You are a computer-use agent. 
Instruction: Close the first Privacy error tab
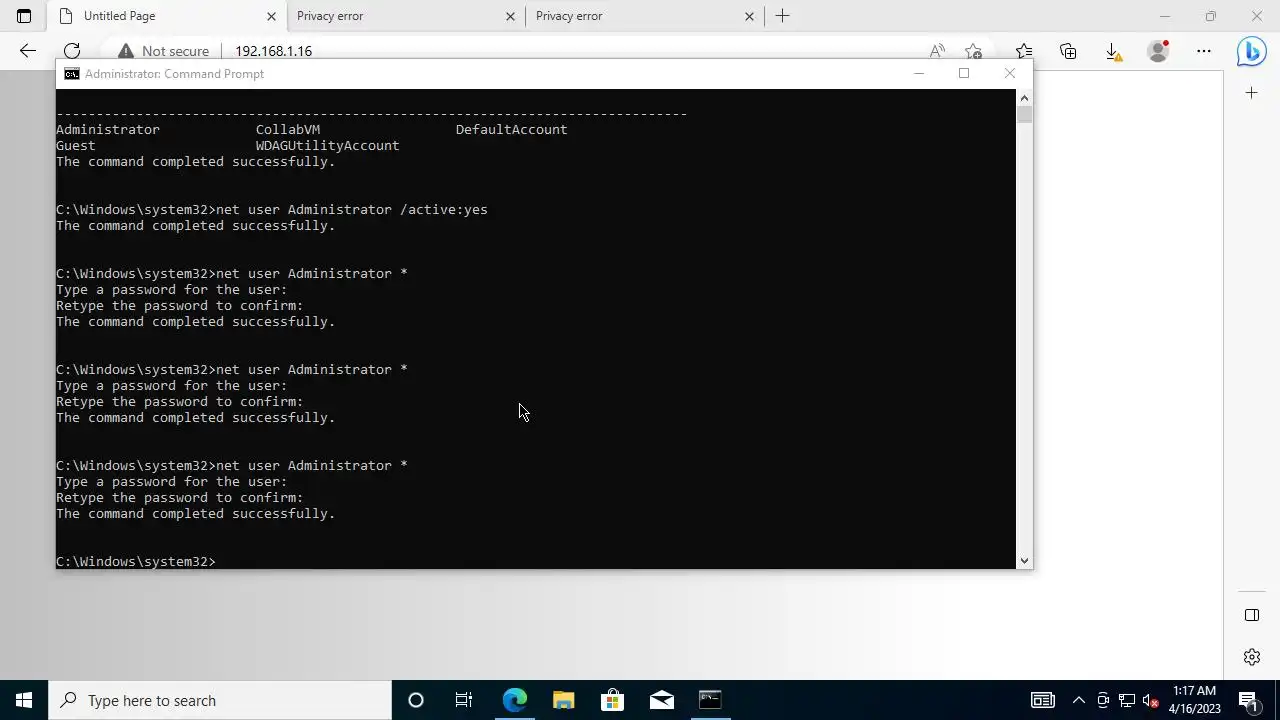coord(510,16)
